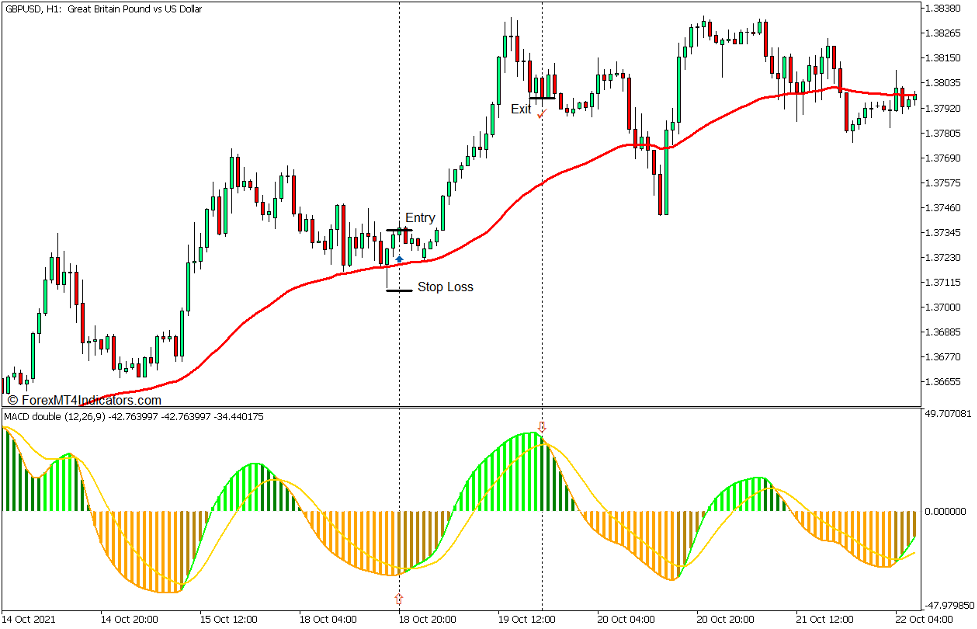Select the Entry horizontal level marker
Image resolution: width=977 pixels, height=629 pixels.
coord(399,230)
